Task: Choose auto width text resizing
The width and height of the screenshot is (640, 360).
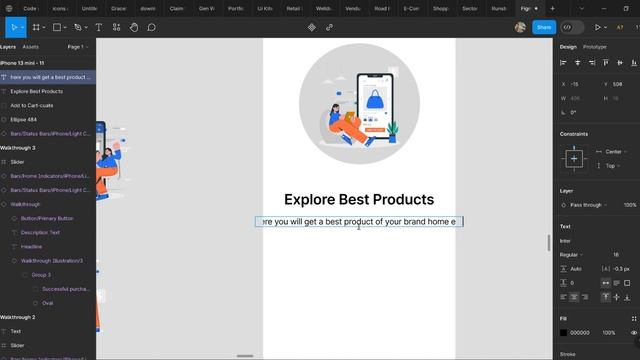Action: (x=606, y=283)
